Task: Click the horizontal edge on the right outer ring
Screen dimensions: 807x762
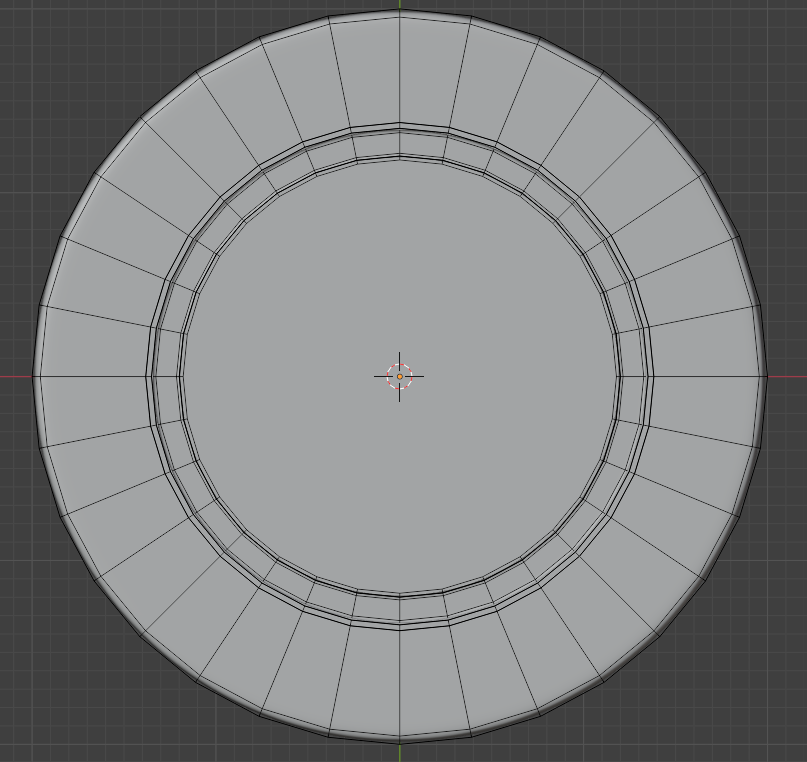Action: coord(708,377)
